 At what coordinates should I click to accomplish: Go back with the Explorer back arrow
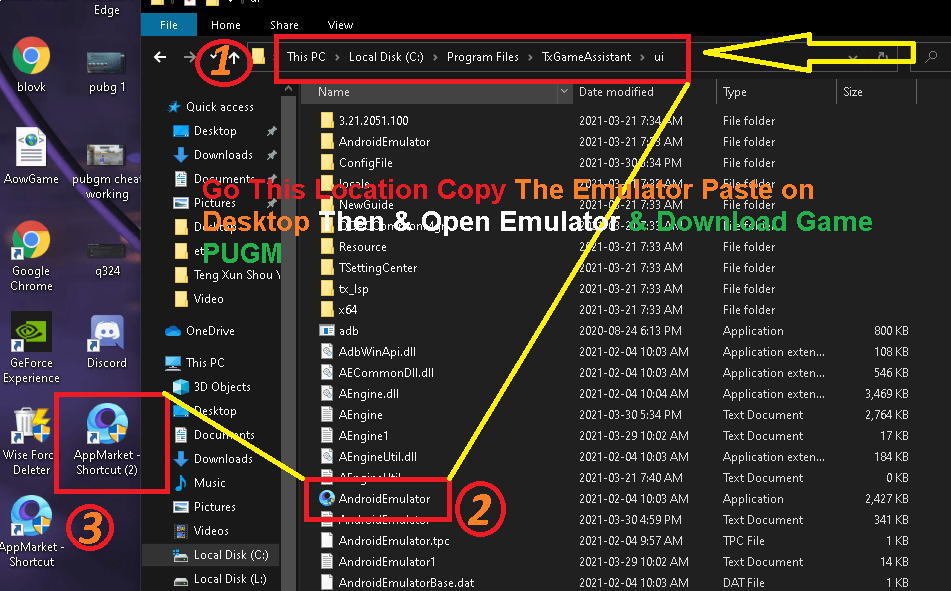(x=160, y=57)
